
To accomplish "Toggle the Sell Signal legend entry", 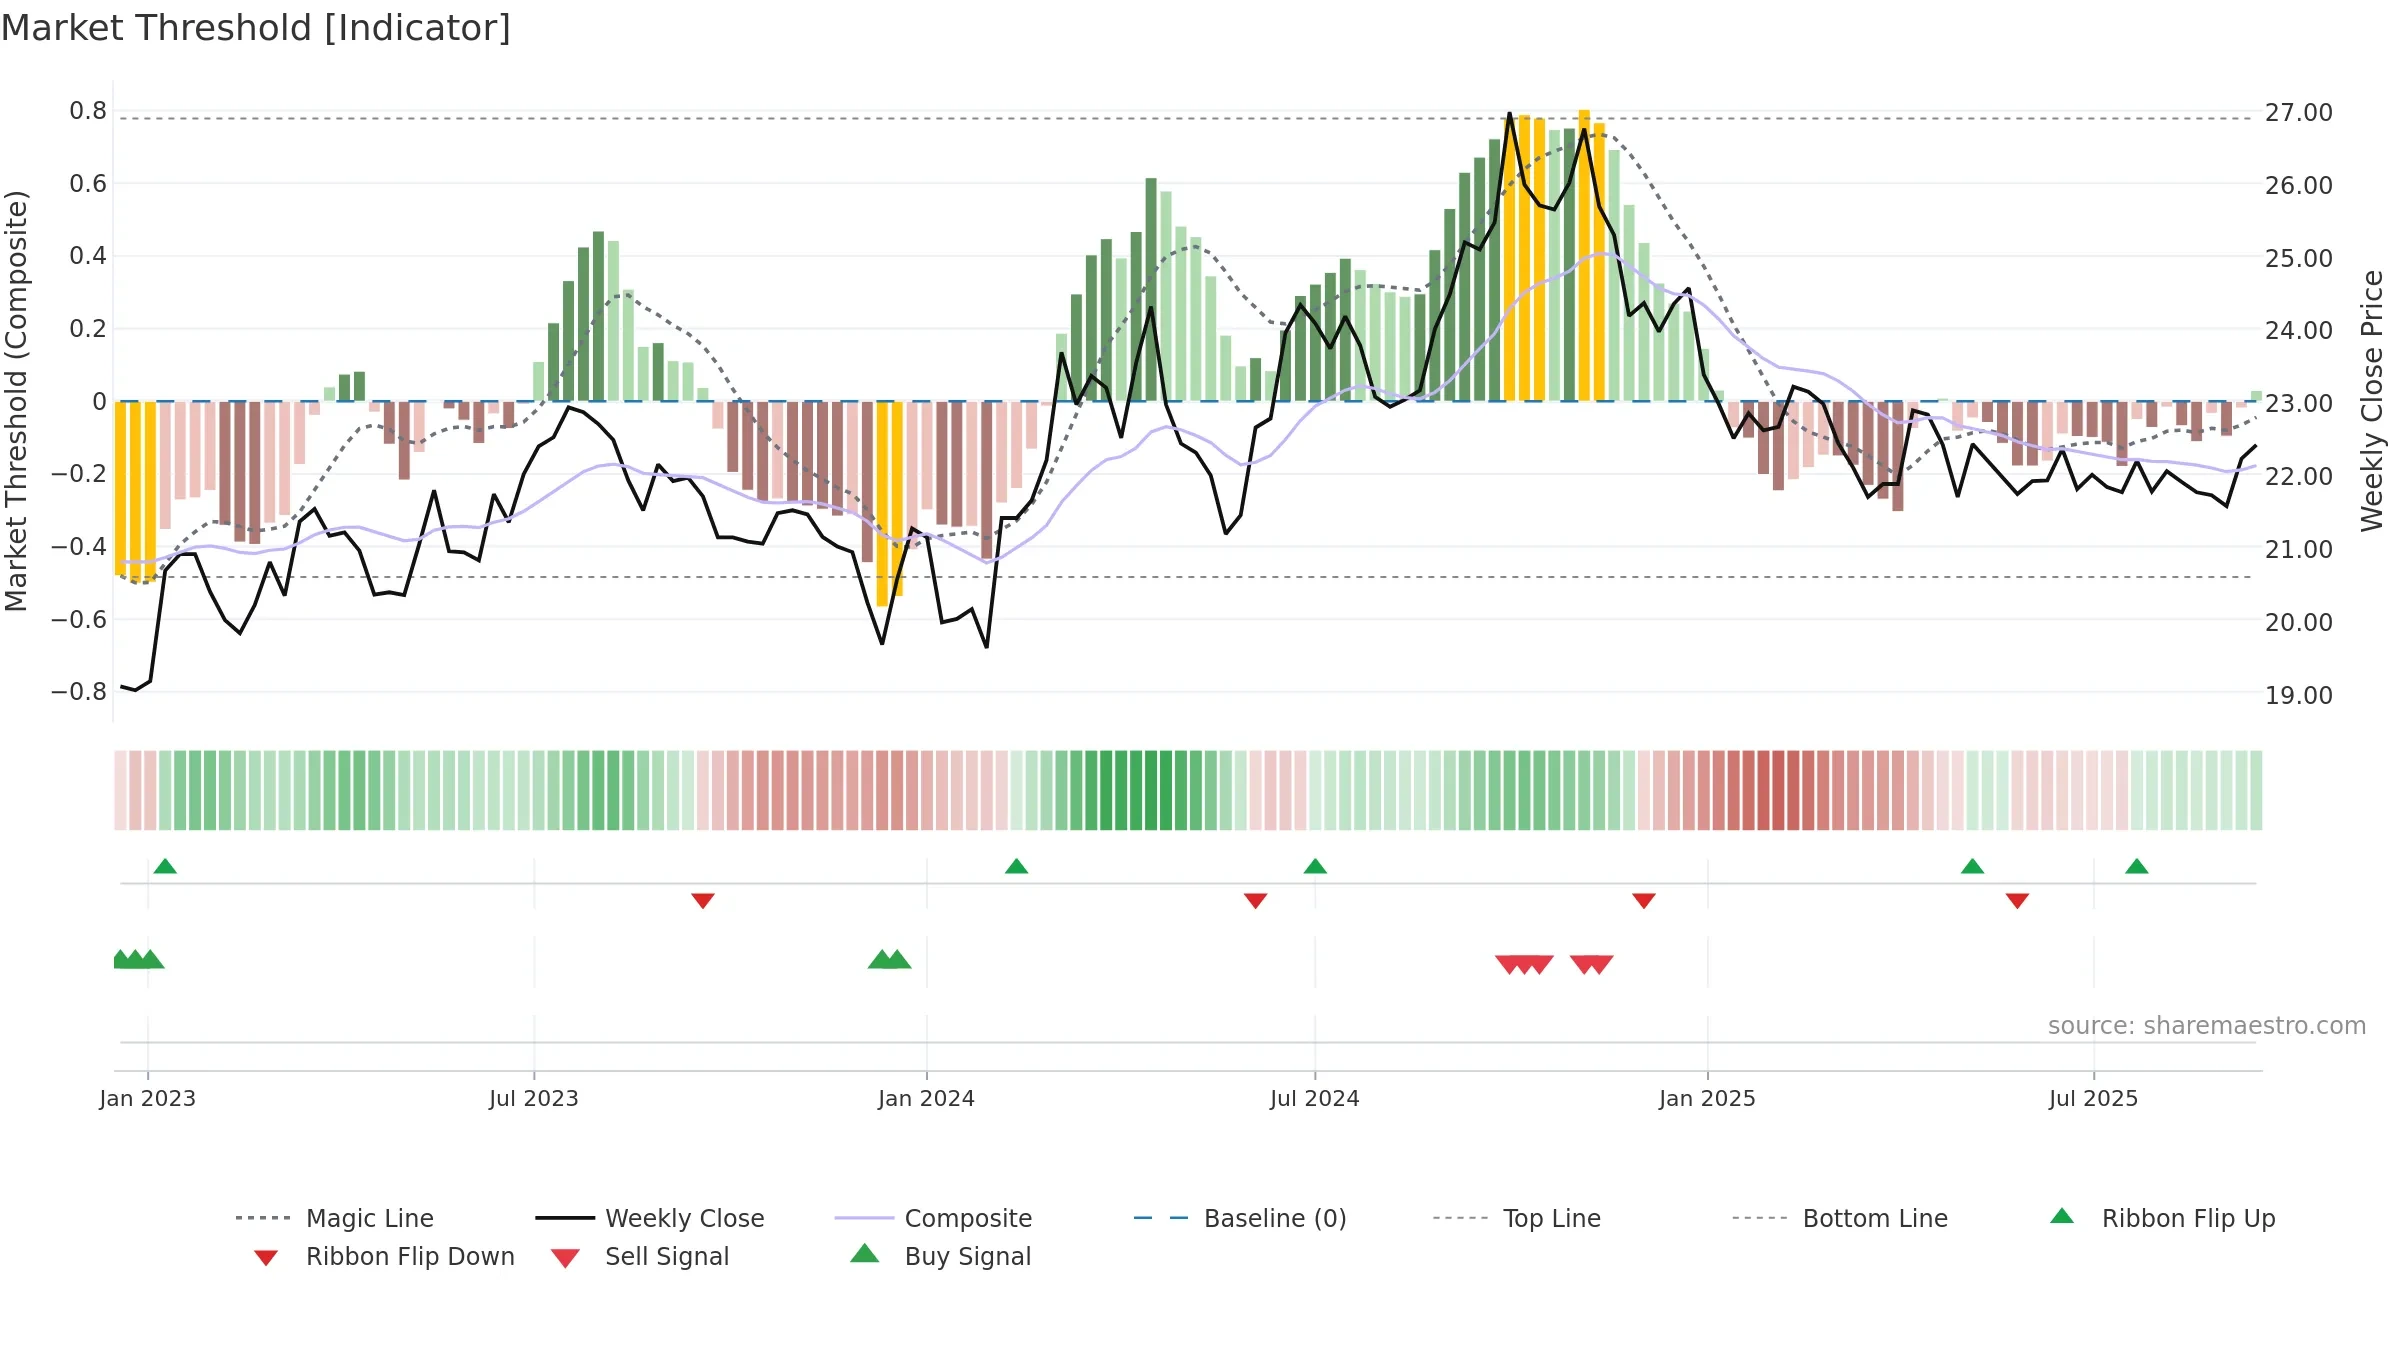I will (x=640, y=1256).
